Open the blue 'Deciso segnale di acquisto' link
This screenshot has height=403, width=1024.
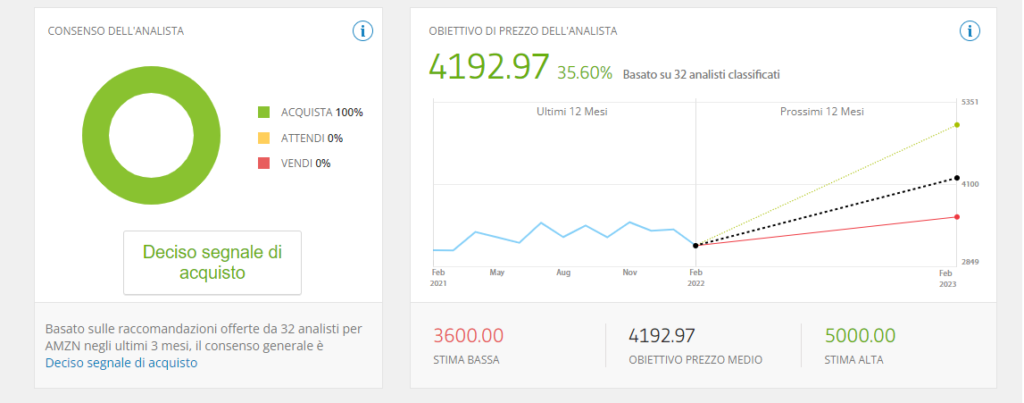121,363
